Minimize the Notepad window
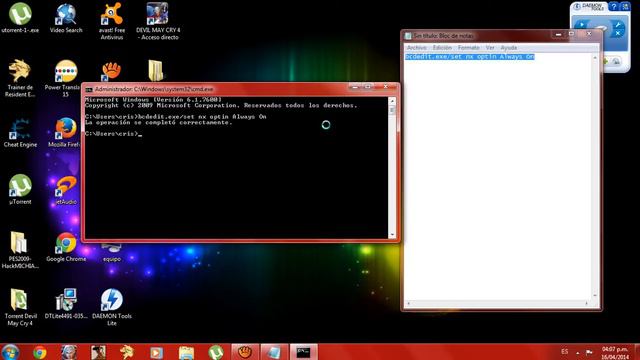 click(x=558, y=35)
